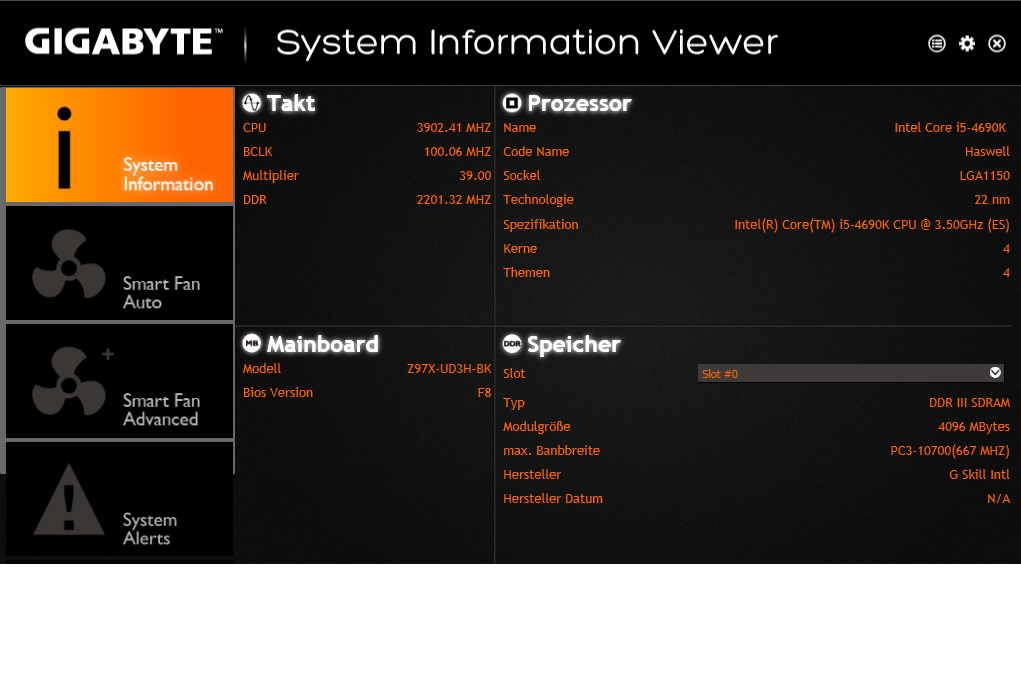The image size is (1021, 674).
Task: Click Modulgröße value 4096 MBytes
Action: tap(973, 427)
